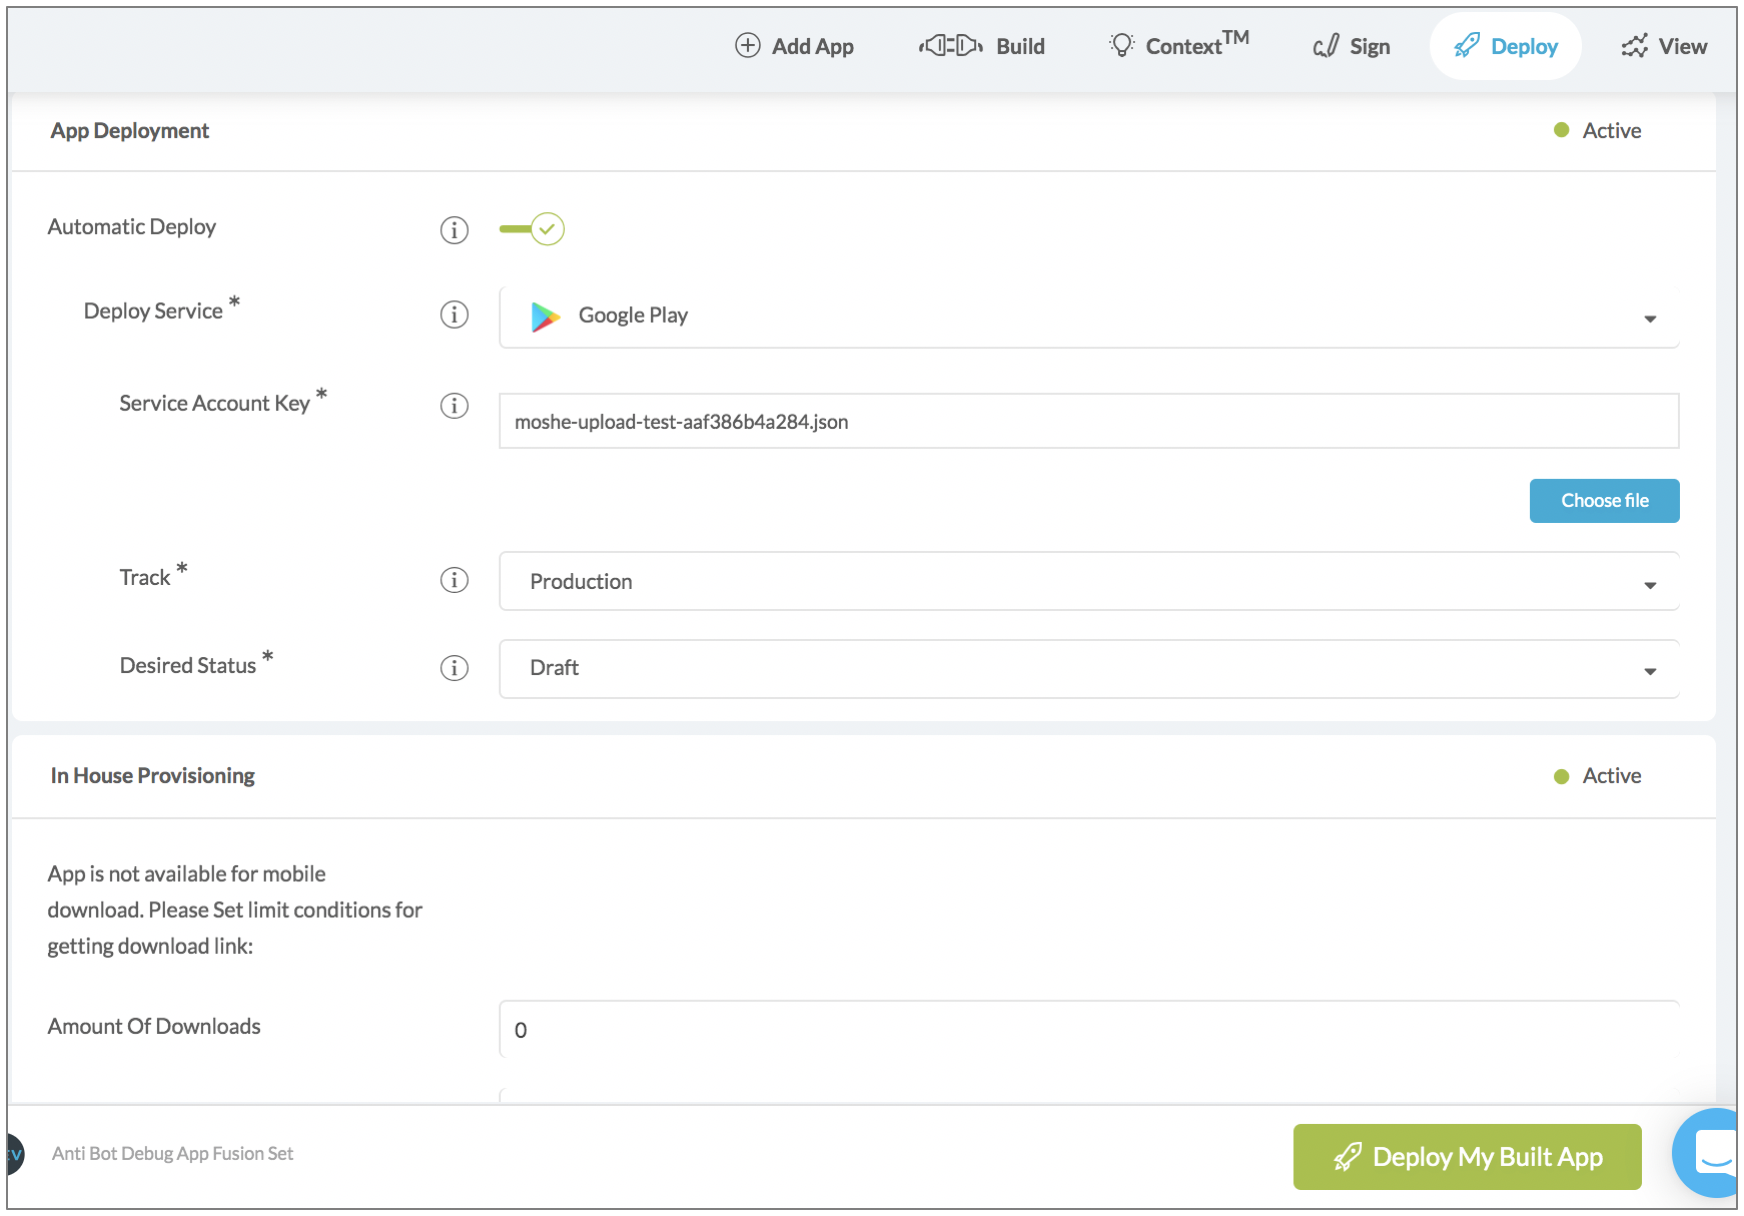The width and height of the screenshot is (1744, 1216).
Task: Open info tooltip for Service Account Key
Action: tap(454, 406)
